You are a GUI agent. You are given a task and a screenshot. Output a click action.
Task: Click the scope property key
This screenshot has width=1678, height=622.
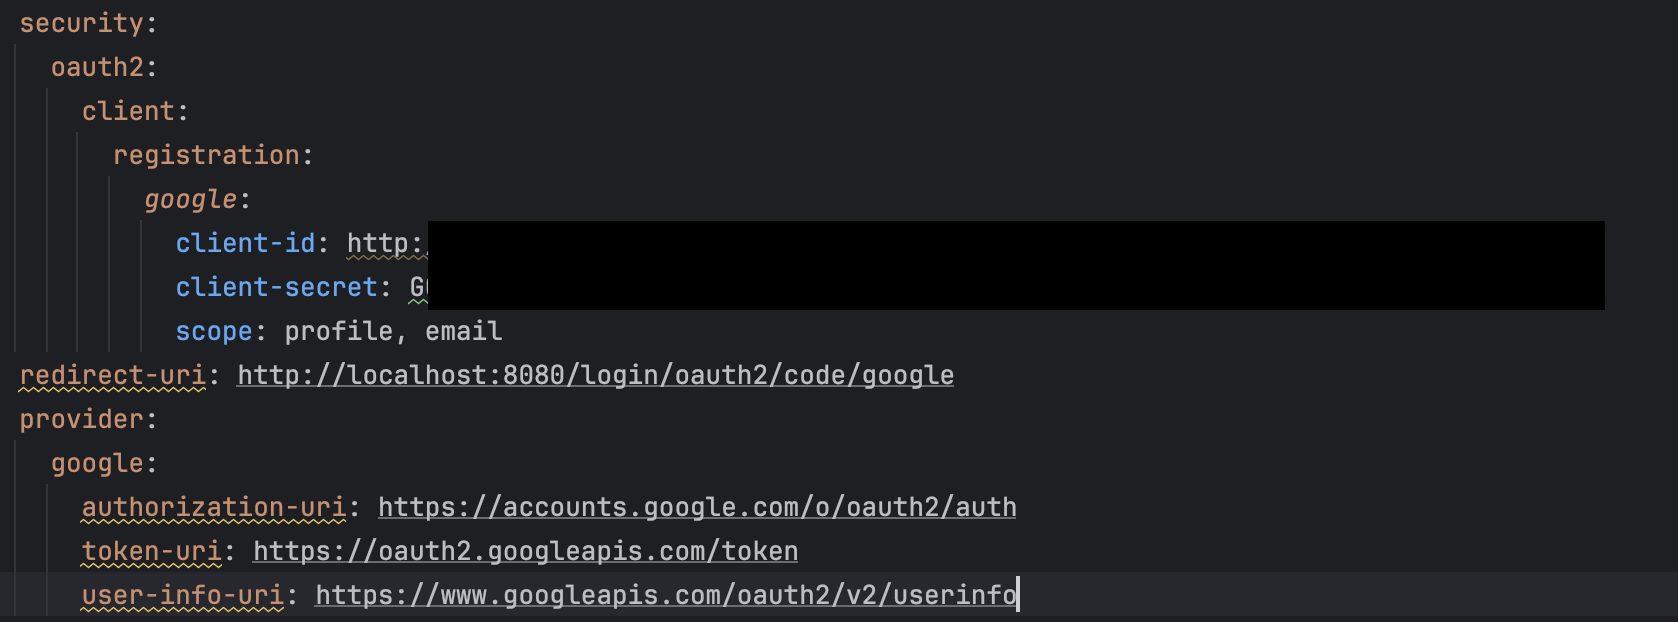coord(214,331)
